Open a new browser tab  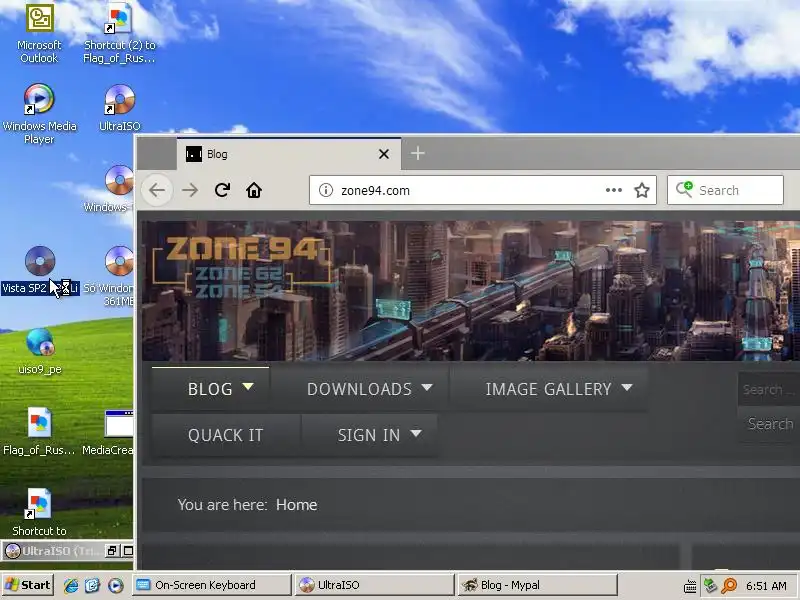pos(418,153)
